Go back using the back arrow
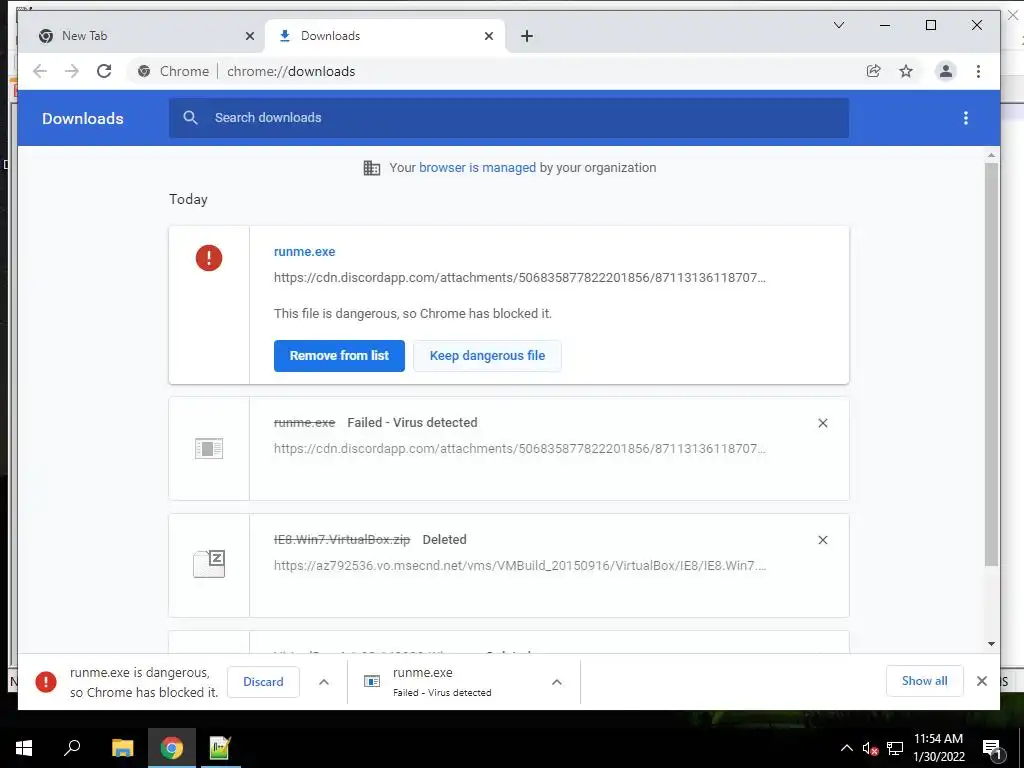This screenshot has height=768, width=1024. [x=40, y=71]
